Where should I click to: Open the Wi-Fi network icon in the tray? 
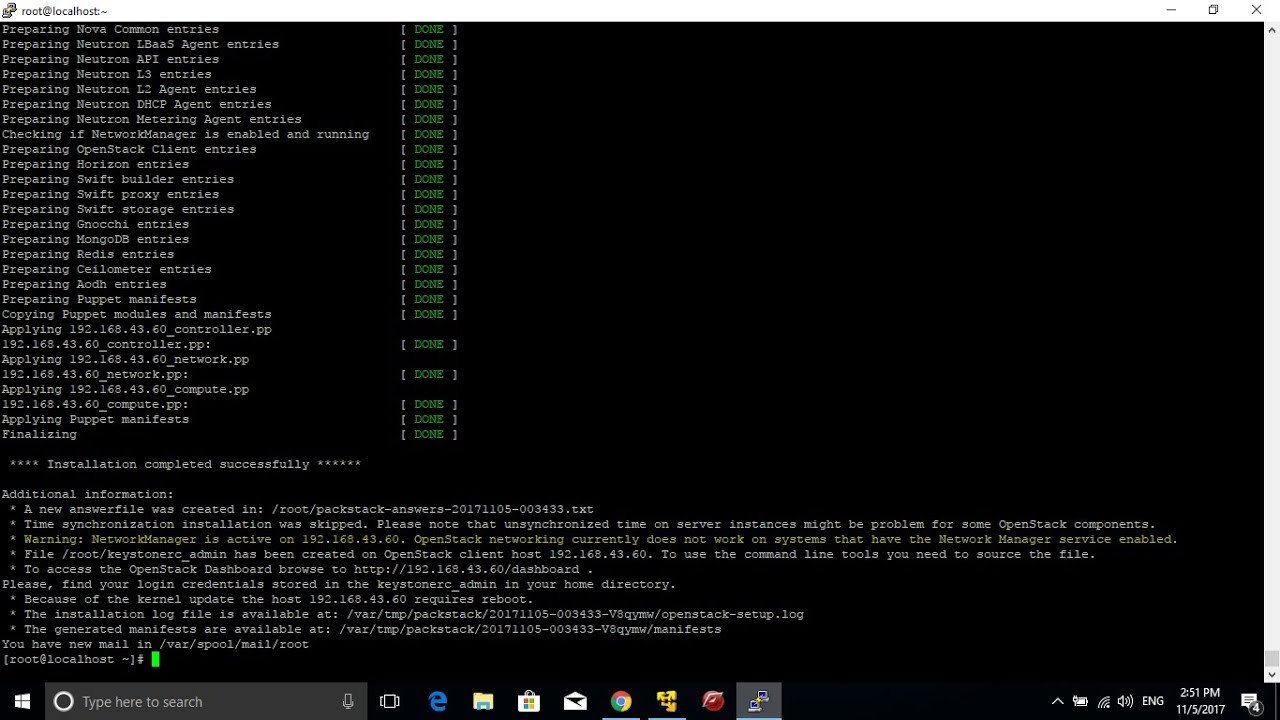(1104, 702)
